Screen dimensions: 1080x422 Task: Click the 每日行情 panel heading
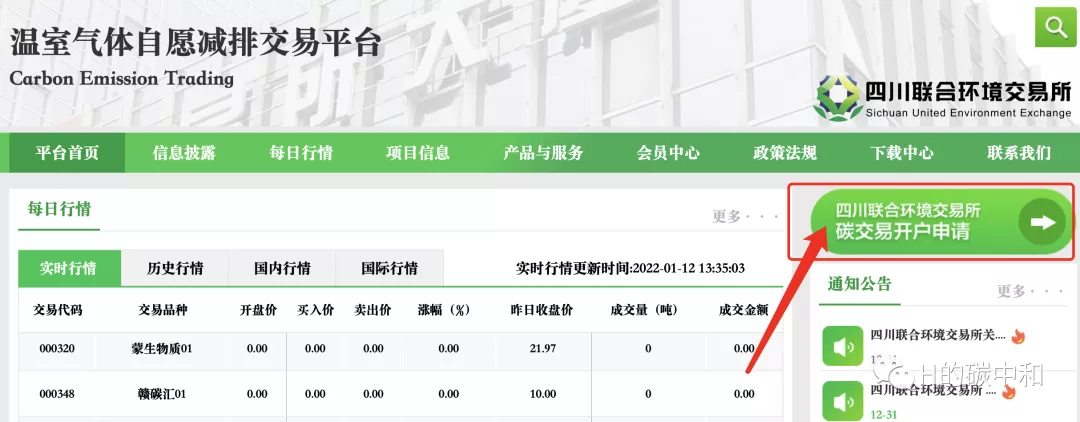[x=59, y=209]
